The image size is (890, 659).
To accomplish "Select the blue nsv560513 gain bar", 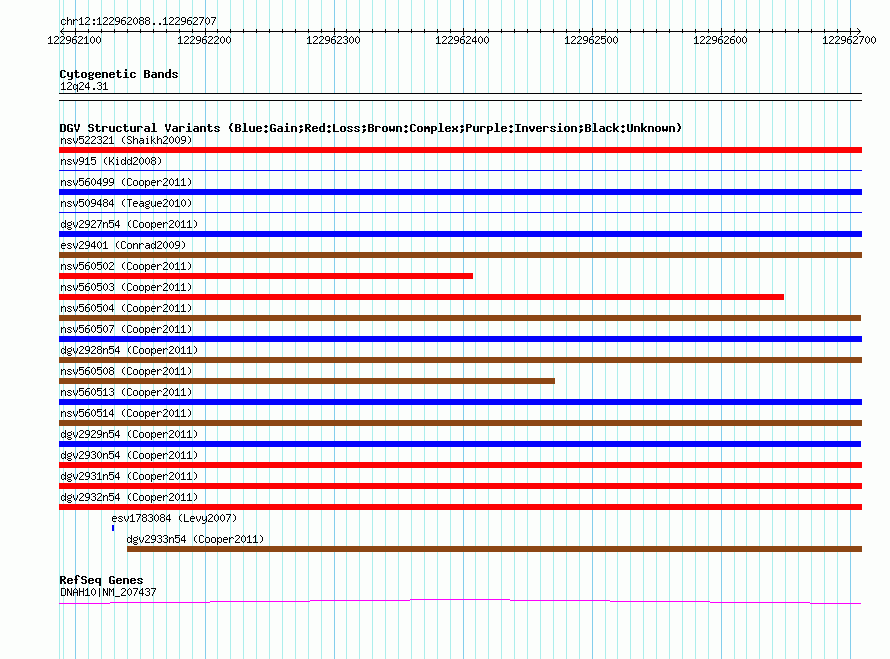I will pos(460,402).
